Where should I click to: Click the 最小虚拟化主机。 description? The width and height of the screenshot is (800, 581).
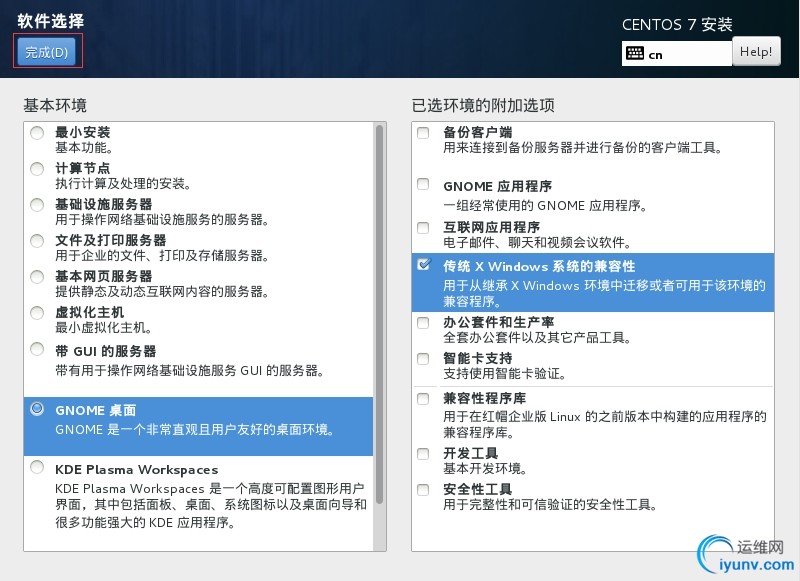[x=104, y=327]
